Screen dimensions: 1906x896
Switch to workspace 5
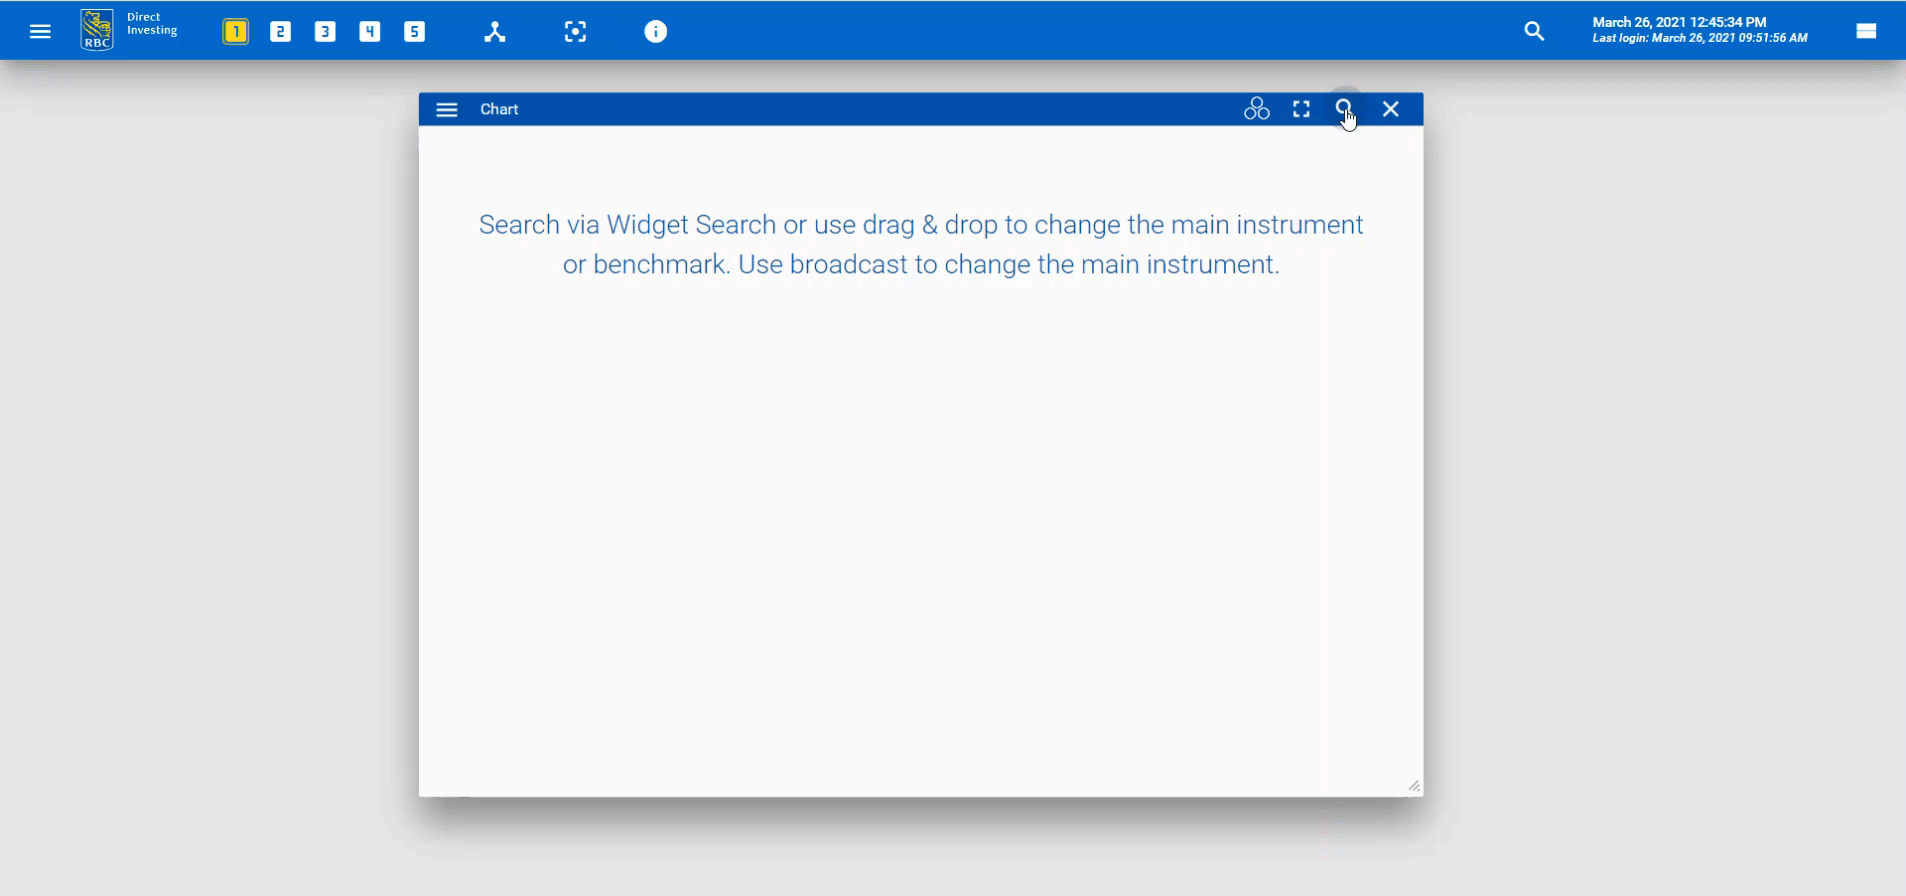pos(414,32)
